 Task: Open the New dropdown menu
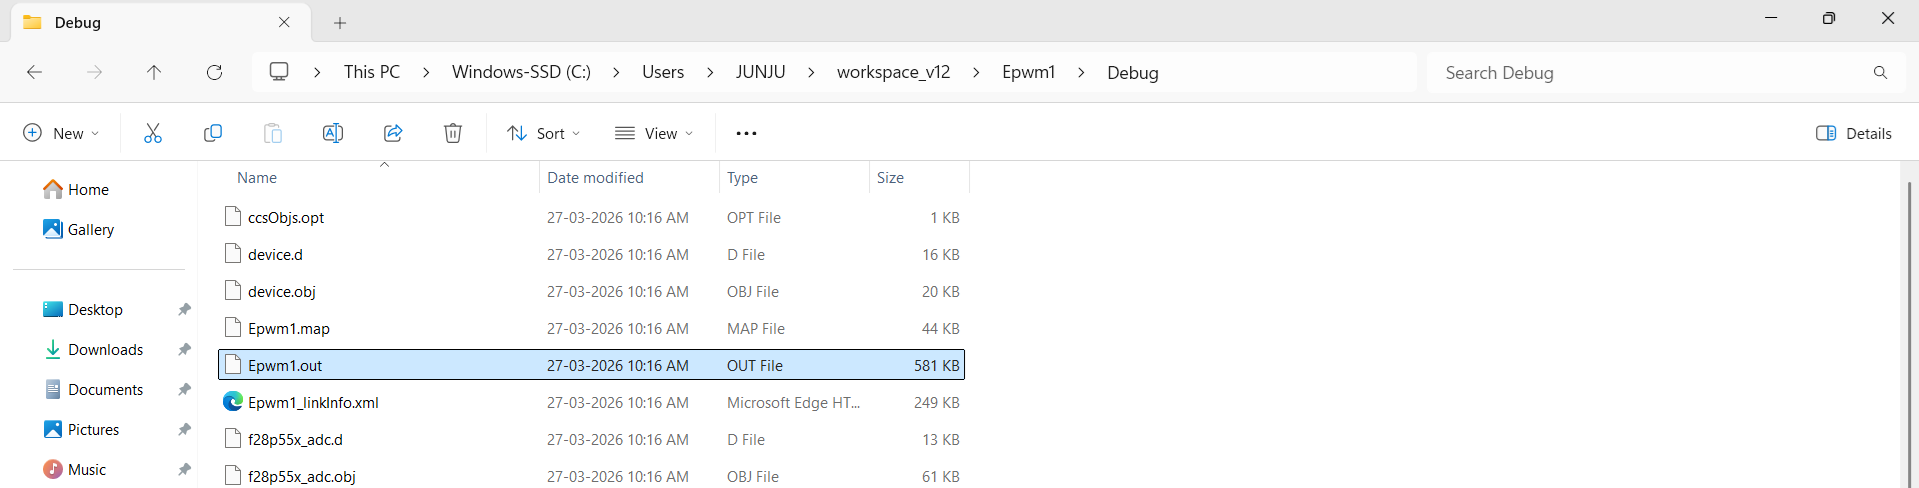(61, 133)
